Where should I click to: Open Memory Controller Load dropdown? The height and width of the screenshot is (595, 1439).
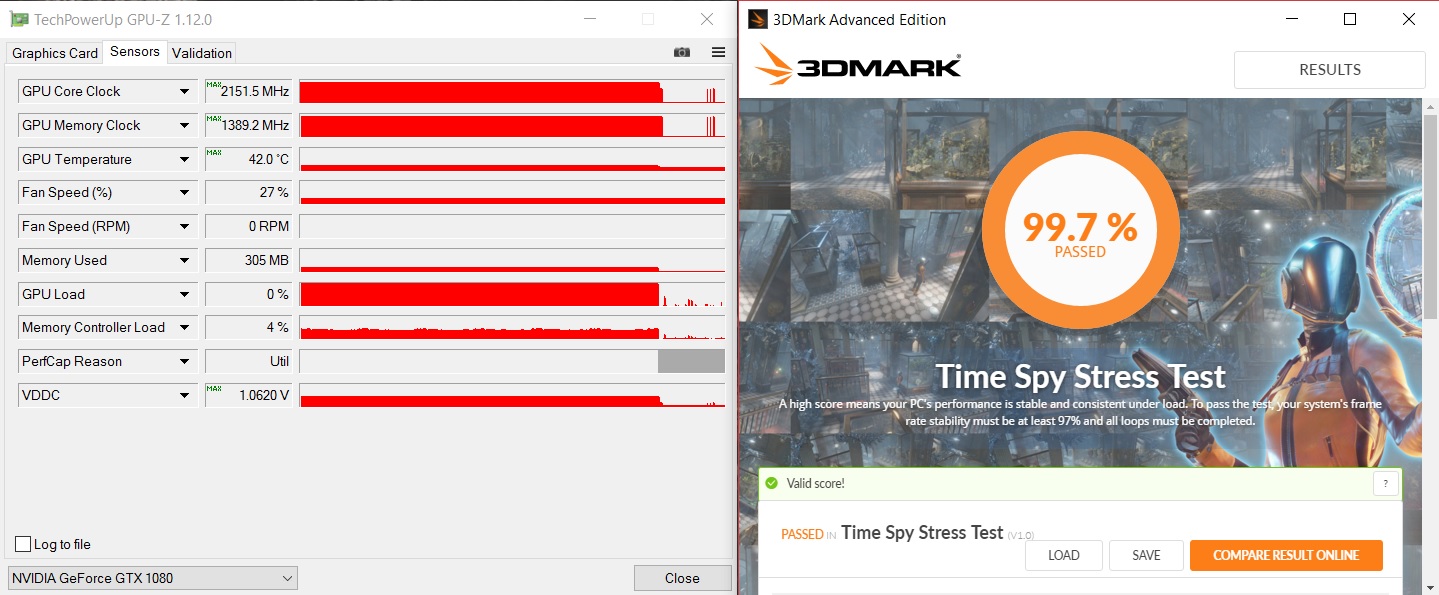click(184, 327)
